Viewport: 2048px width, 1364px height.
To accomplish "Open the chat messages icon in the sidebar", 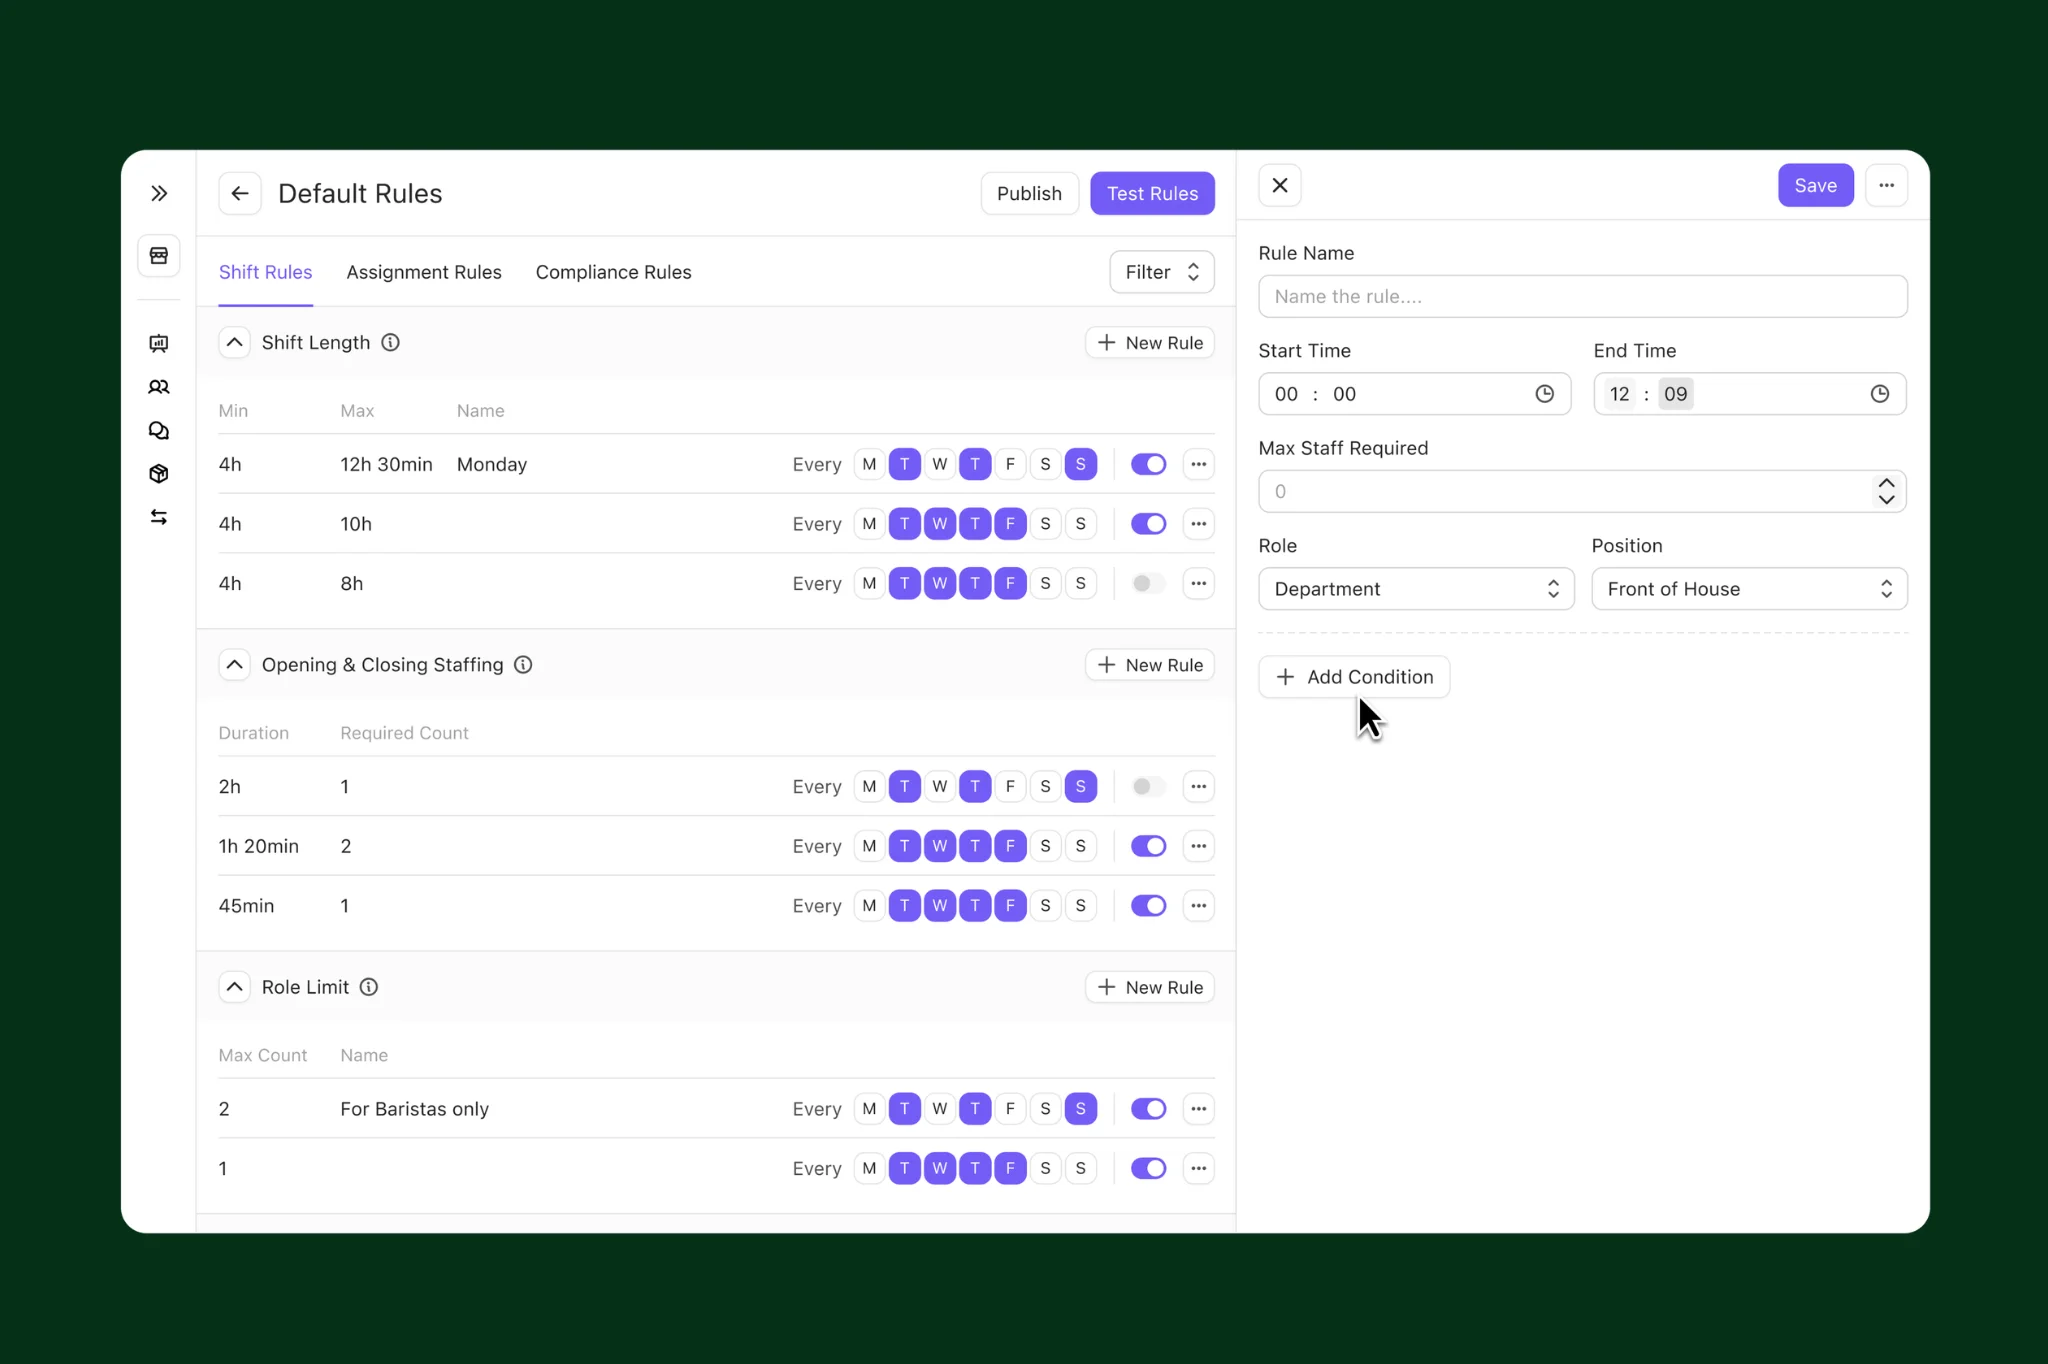I will (159, 430).
